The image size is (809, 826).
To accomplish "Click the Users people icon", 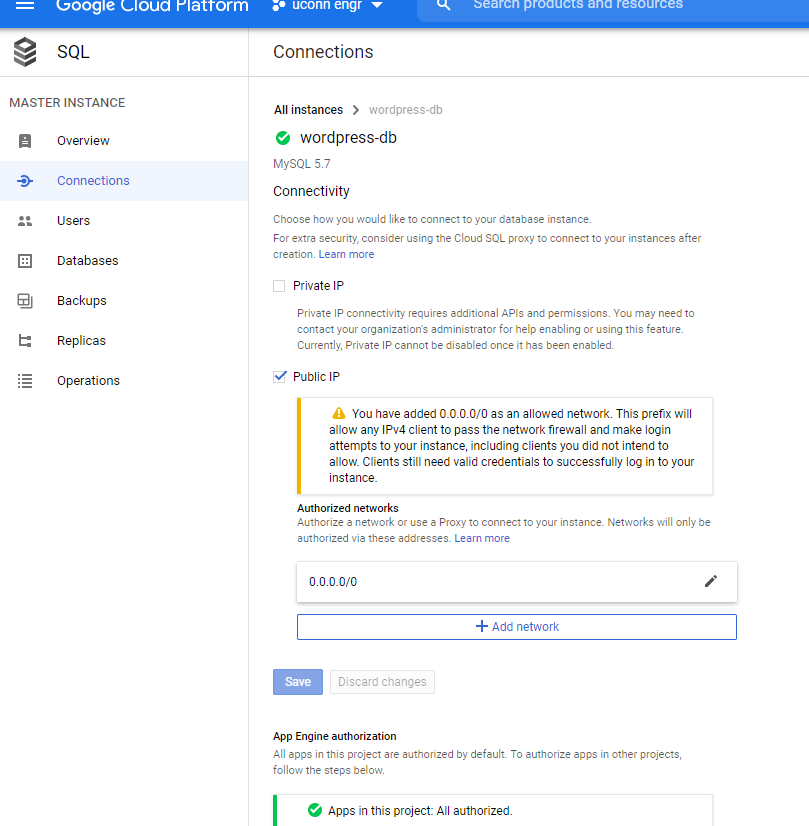I will pyautogui.click(x=25, y=221).
